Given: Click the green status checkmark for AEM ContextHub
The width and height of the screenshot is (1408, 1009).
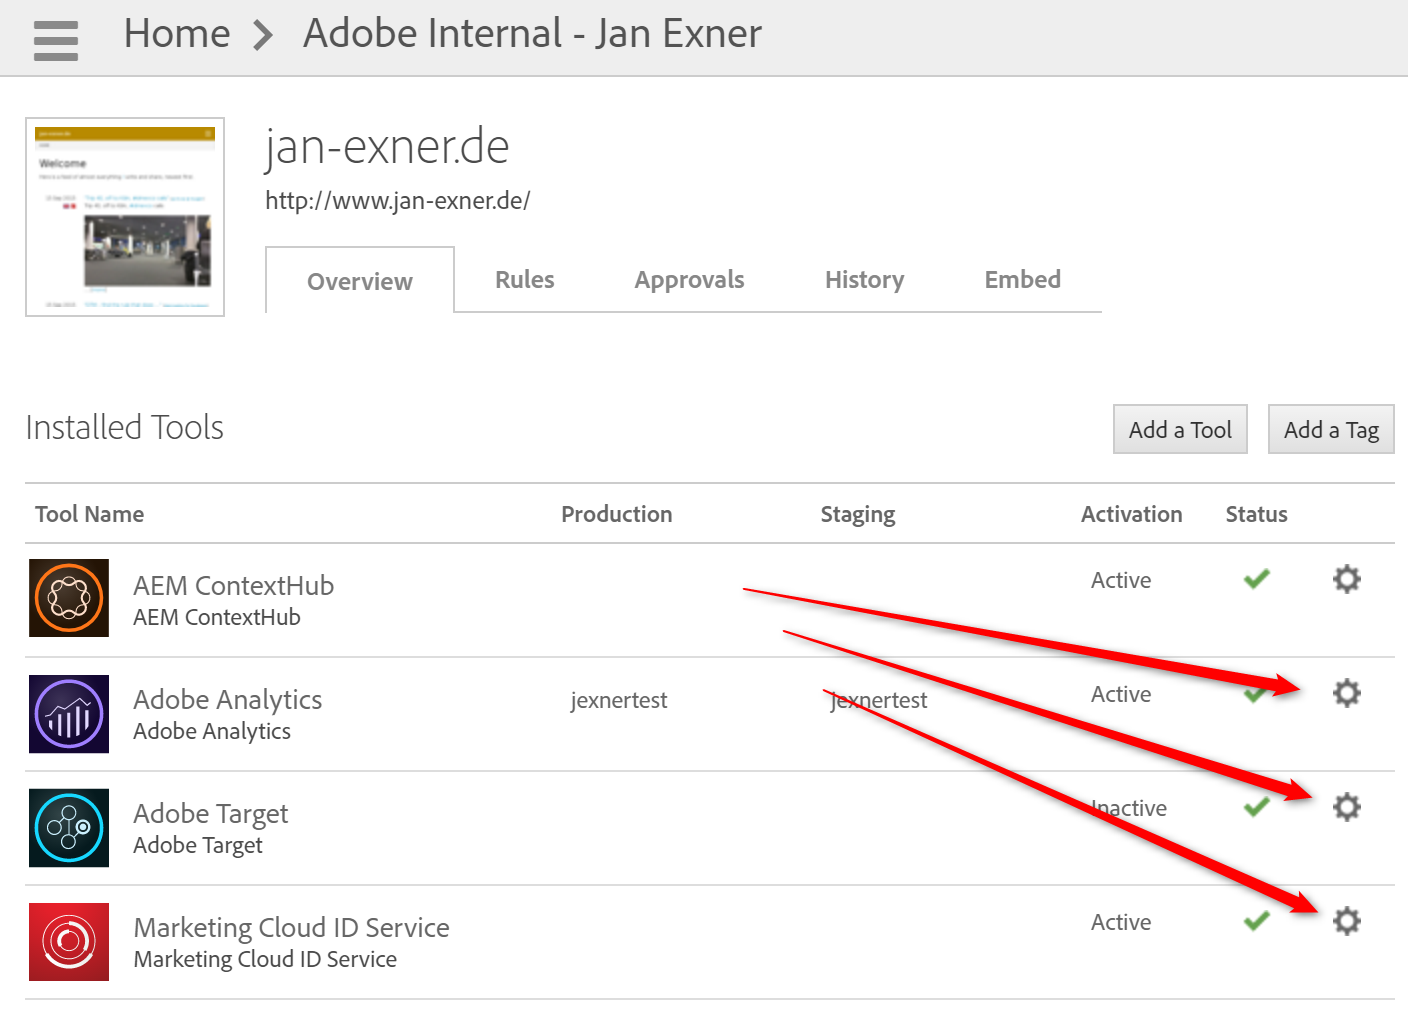Looking at the screenshot, I should (1256, 579).
